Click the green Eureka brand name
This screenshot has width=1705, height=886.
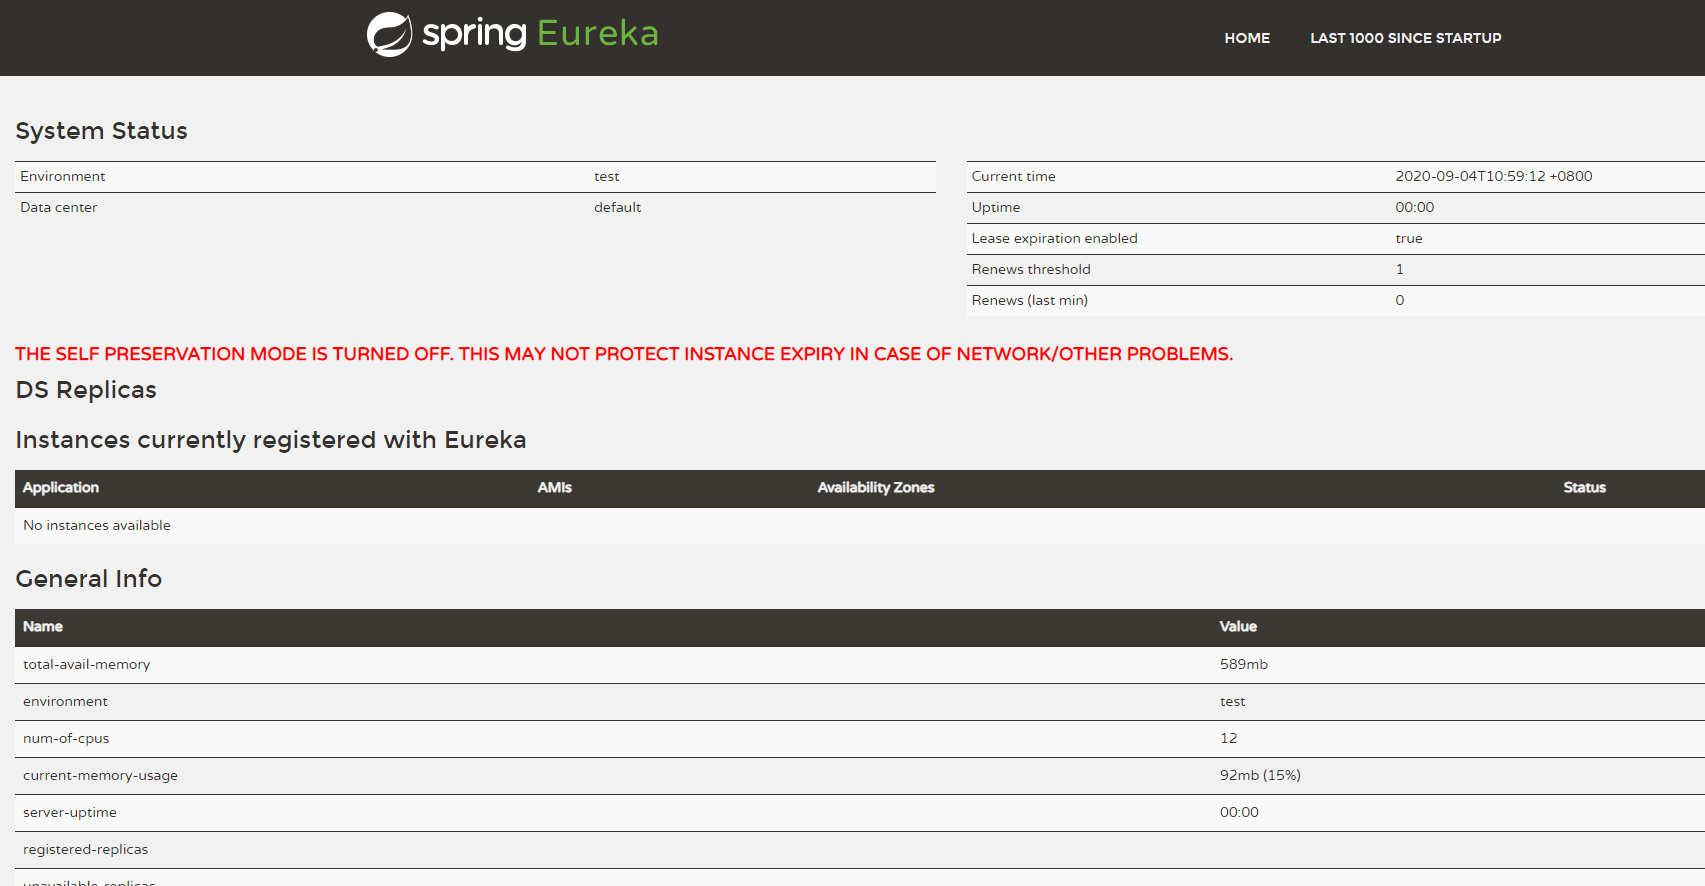click(x=598, y=33)
